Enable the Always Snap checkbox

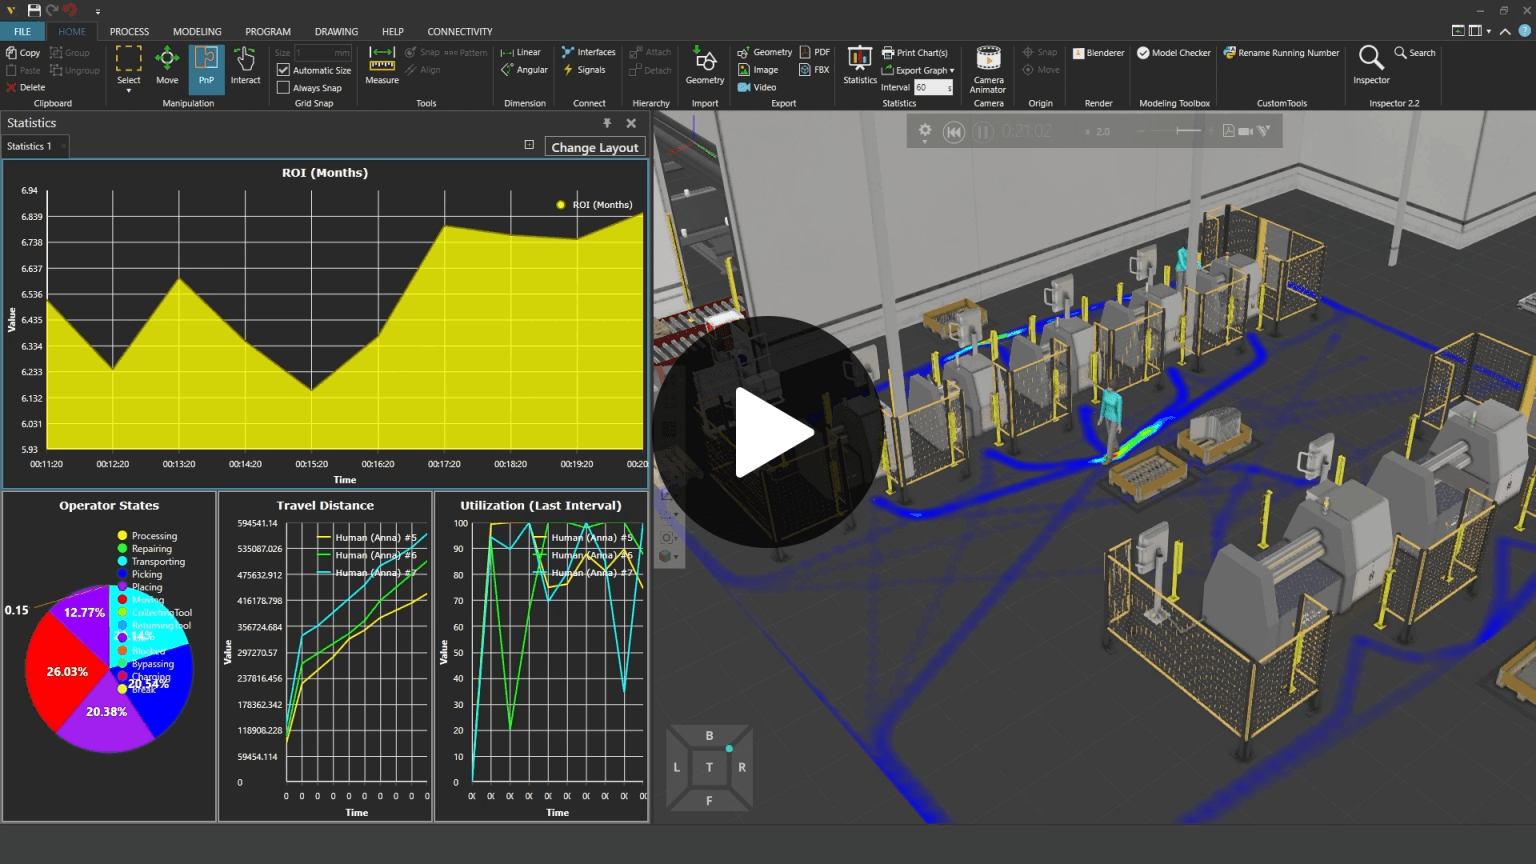[x=284, y=88]
